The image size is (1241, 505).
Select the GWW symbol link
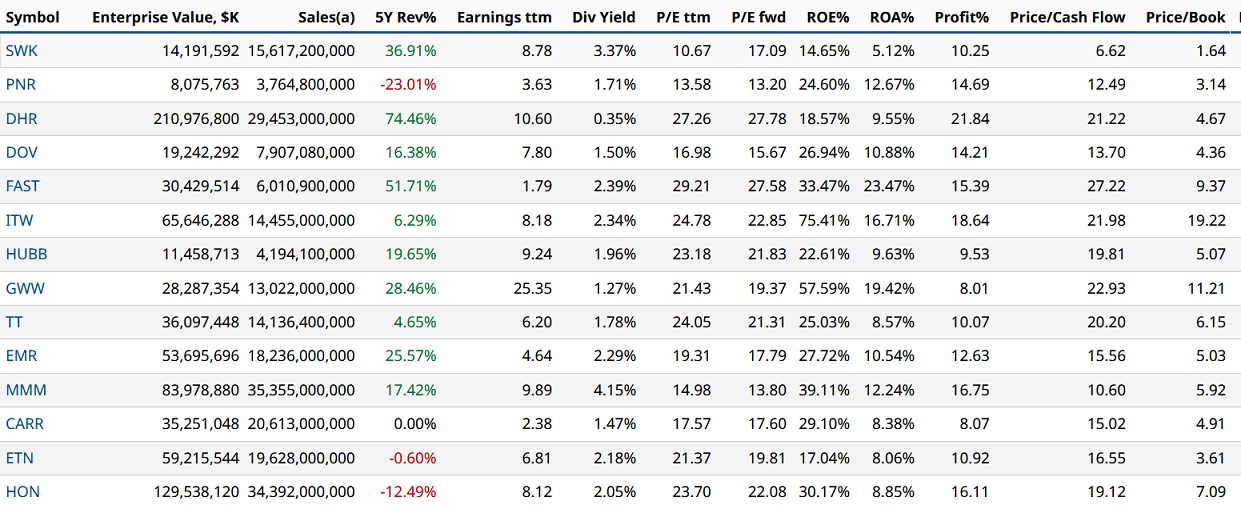(x=25, y=288)
